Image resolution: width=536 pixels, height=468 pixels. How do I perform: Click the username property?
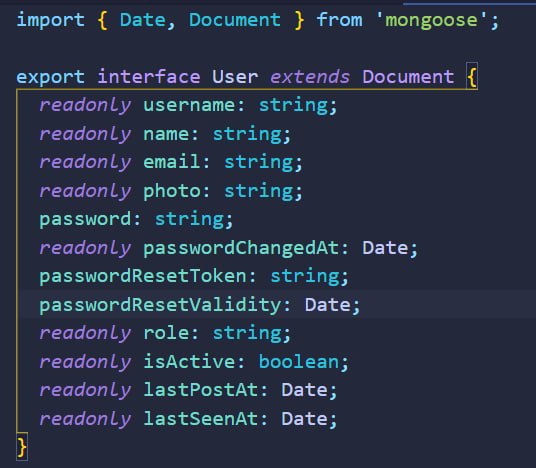(189, 105)
